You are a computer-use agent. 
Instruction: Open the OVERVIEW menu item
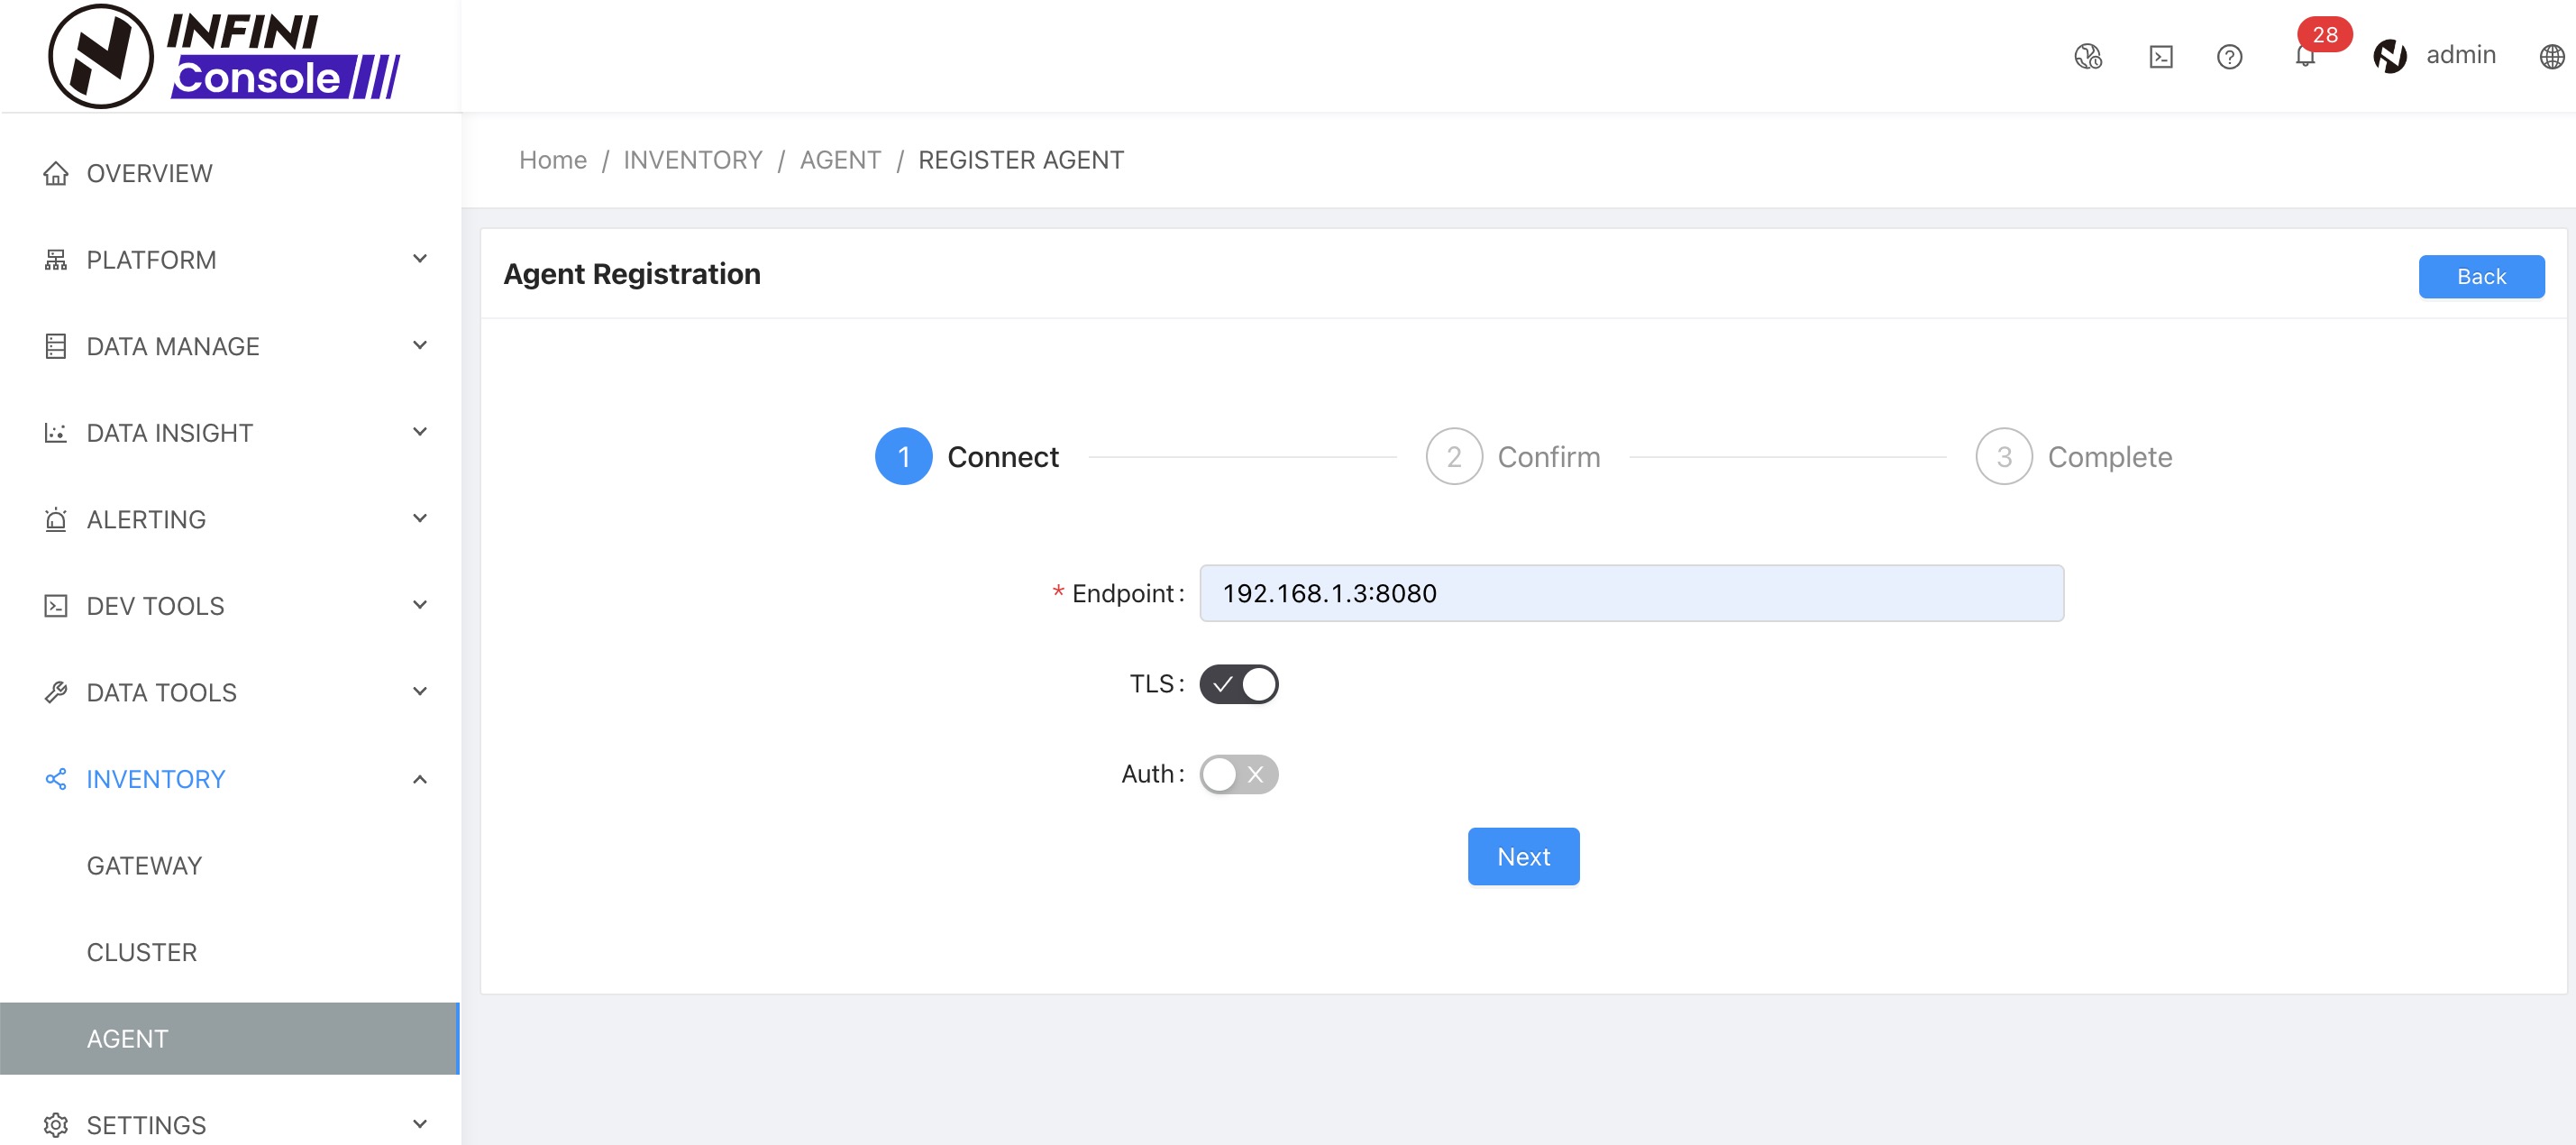coord(230,173)
